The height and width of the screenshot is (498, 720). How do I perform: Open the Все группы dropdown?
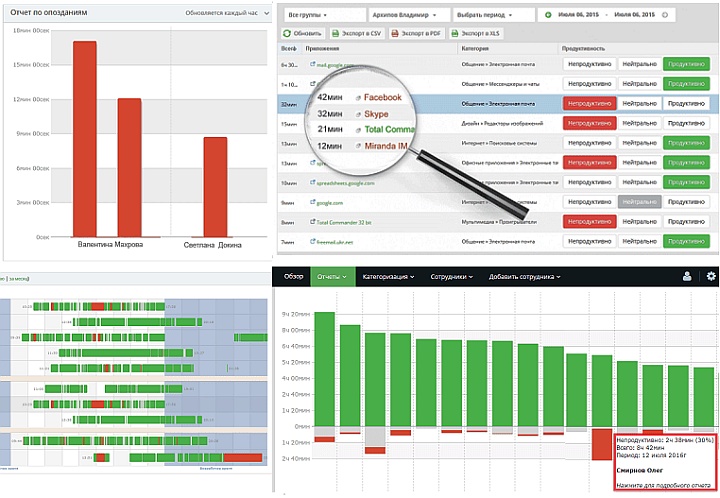coord(325,15)
